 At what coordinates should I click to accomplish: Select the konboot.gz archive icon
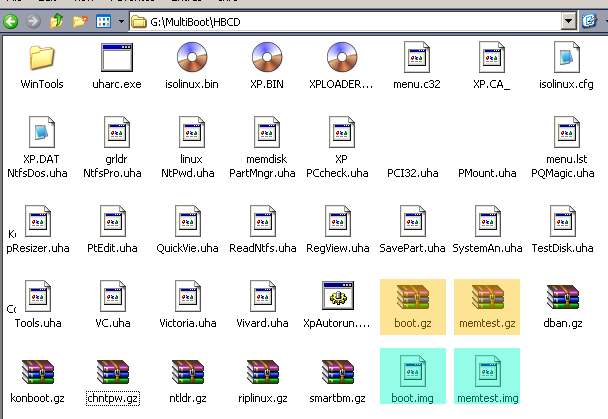38,372
